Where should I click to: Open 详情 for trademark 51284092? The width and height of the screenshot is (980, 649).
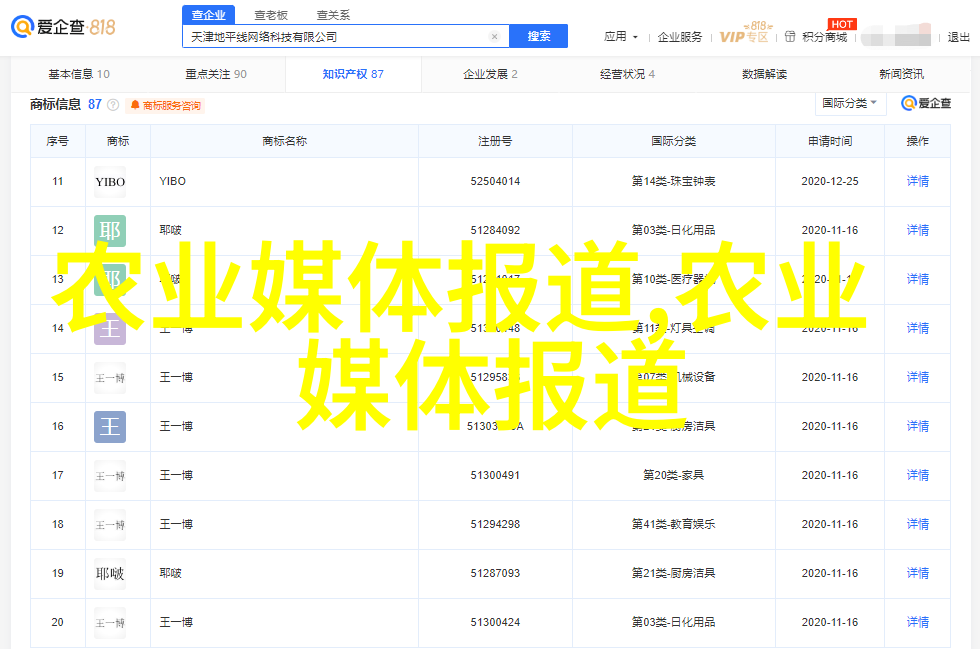click(918, 230)
